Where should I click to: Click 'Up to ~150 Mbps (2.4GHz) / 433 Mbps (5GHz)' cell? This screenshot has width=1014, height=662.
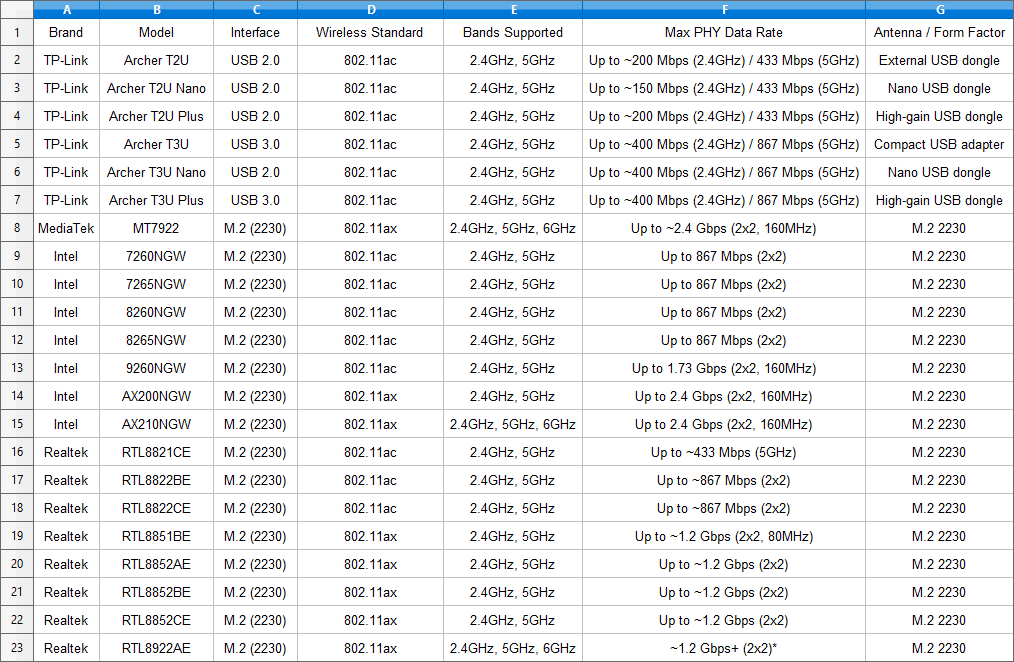pos(724,88)
